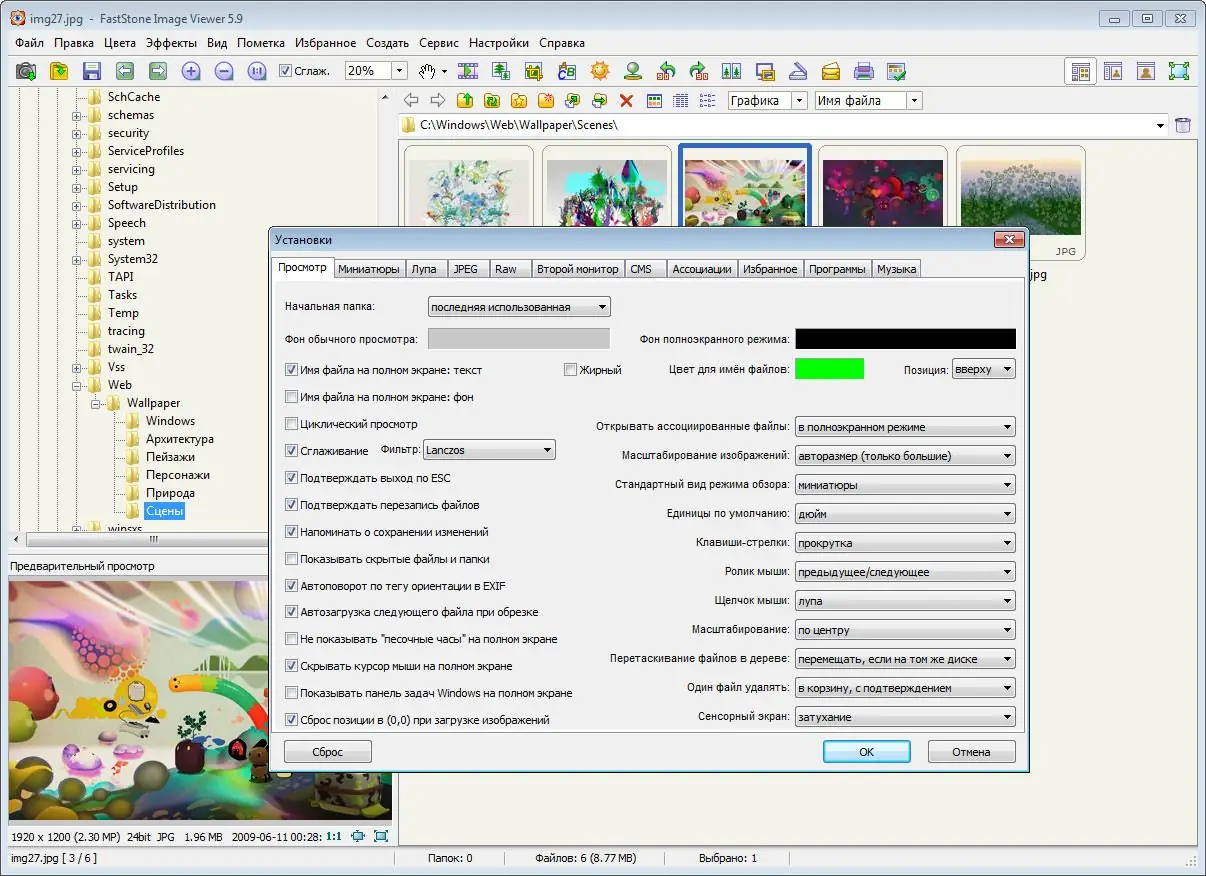The image size is (1206, 876).
Task: Click the Save As floppy disk icon
Action: (92, 71)
